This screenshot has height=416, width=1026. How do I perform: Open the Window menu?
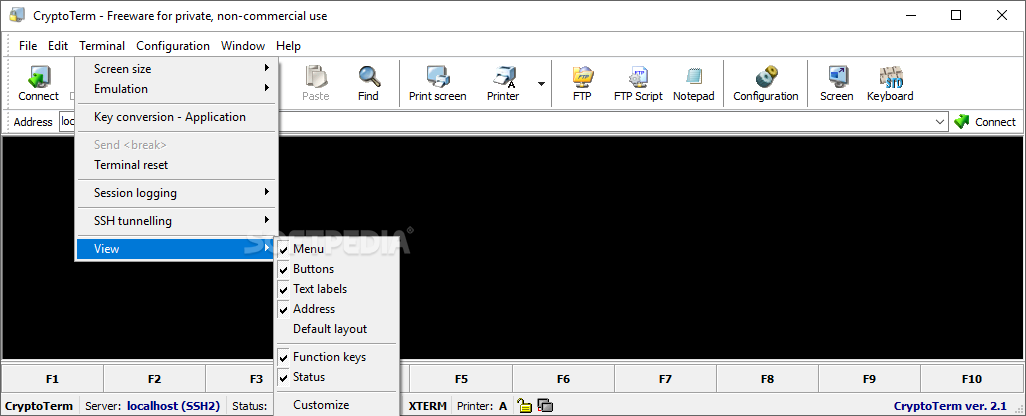tap(243, 46)
